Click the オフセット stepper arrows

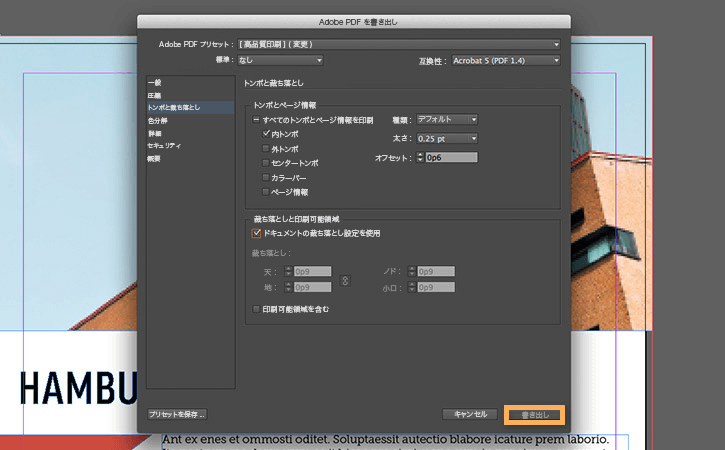(x=420, y=157)
